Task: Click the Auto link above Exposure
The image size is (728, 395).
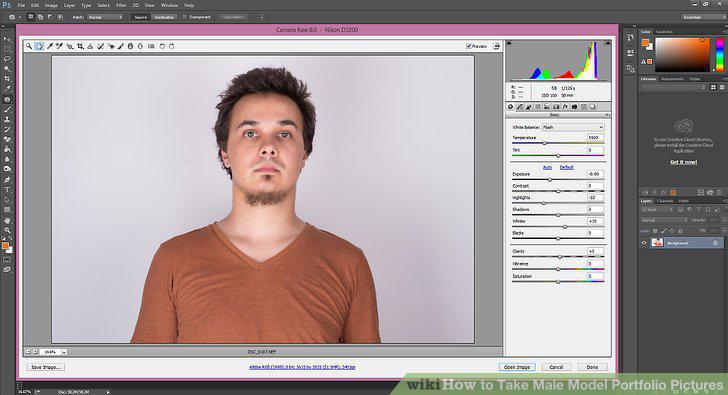Action: click(x=547, y=167)
